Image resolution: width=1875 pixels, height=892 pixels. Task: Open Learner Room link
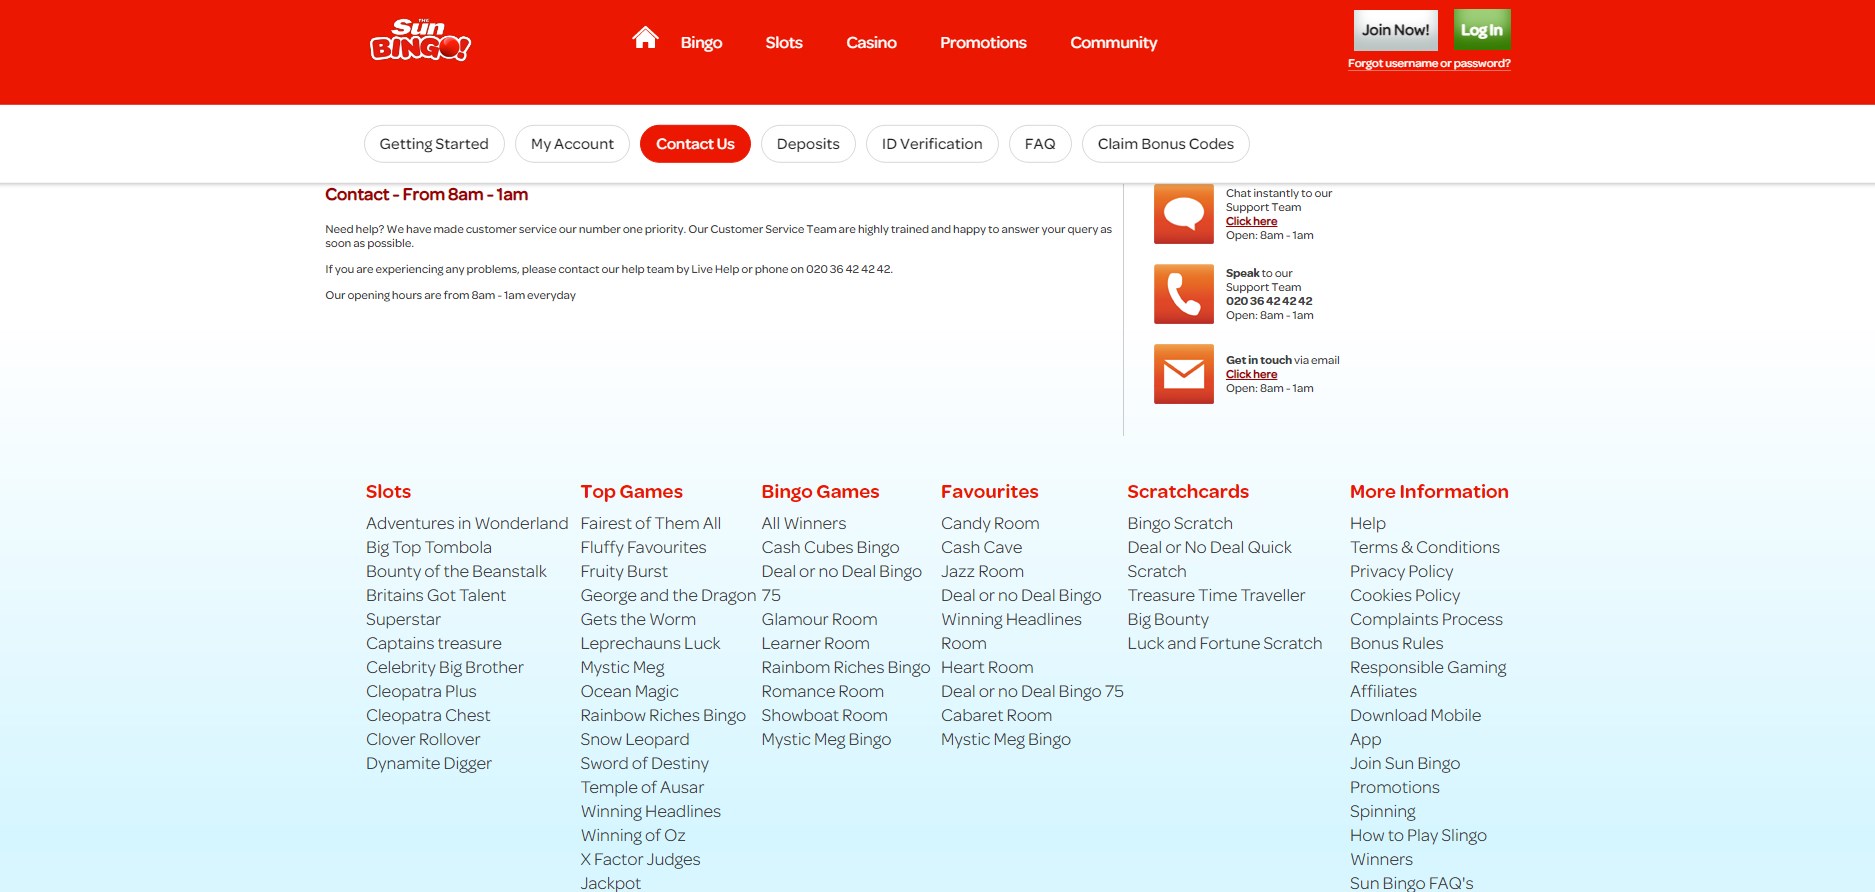coord(815,643)
